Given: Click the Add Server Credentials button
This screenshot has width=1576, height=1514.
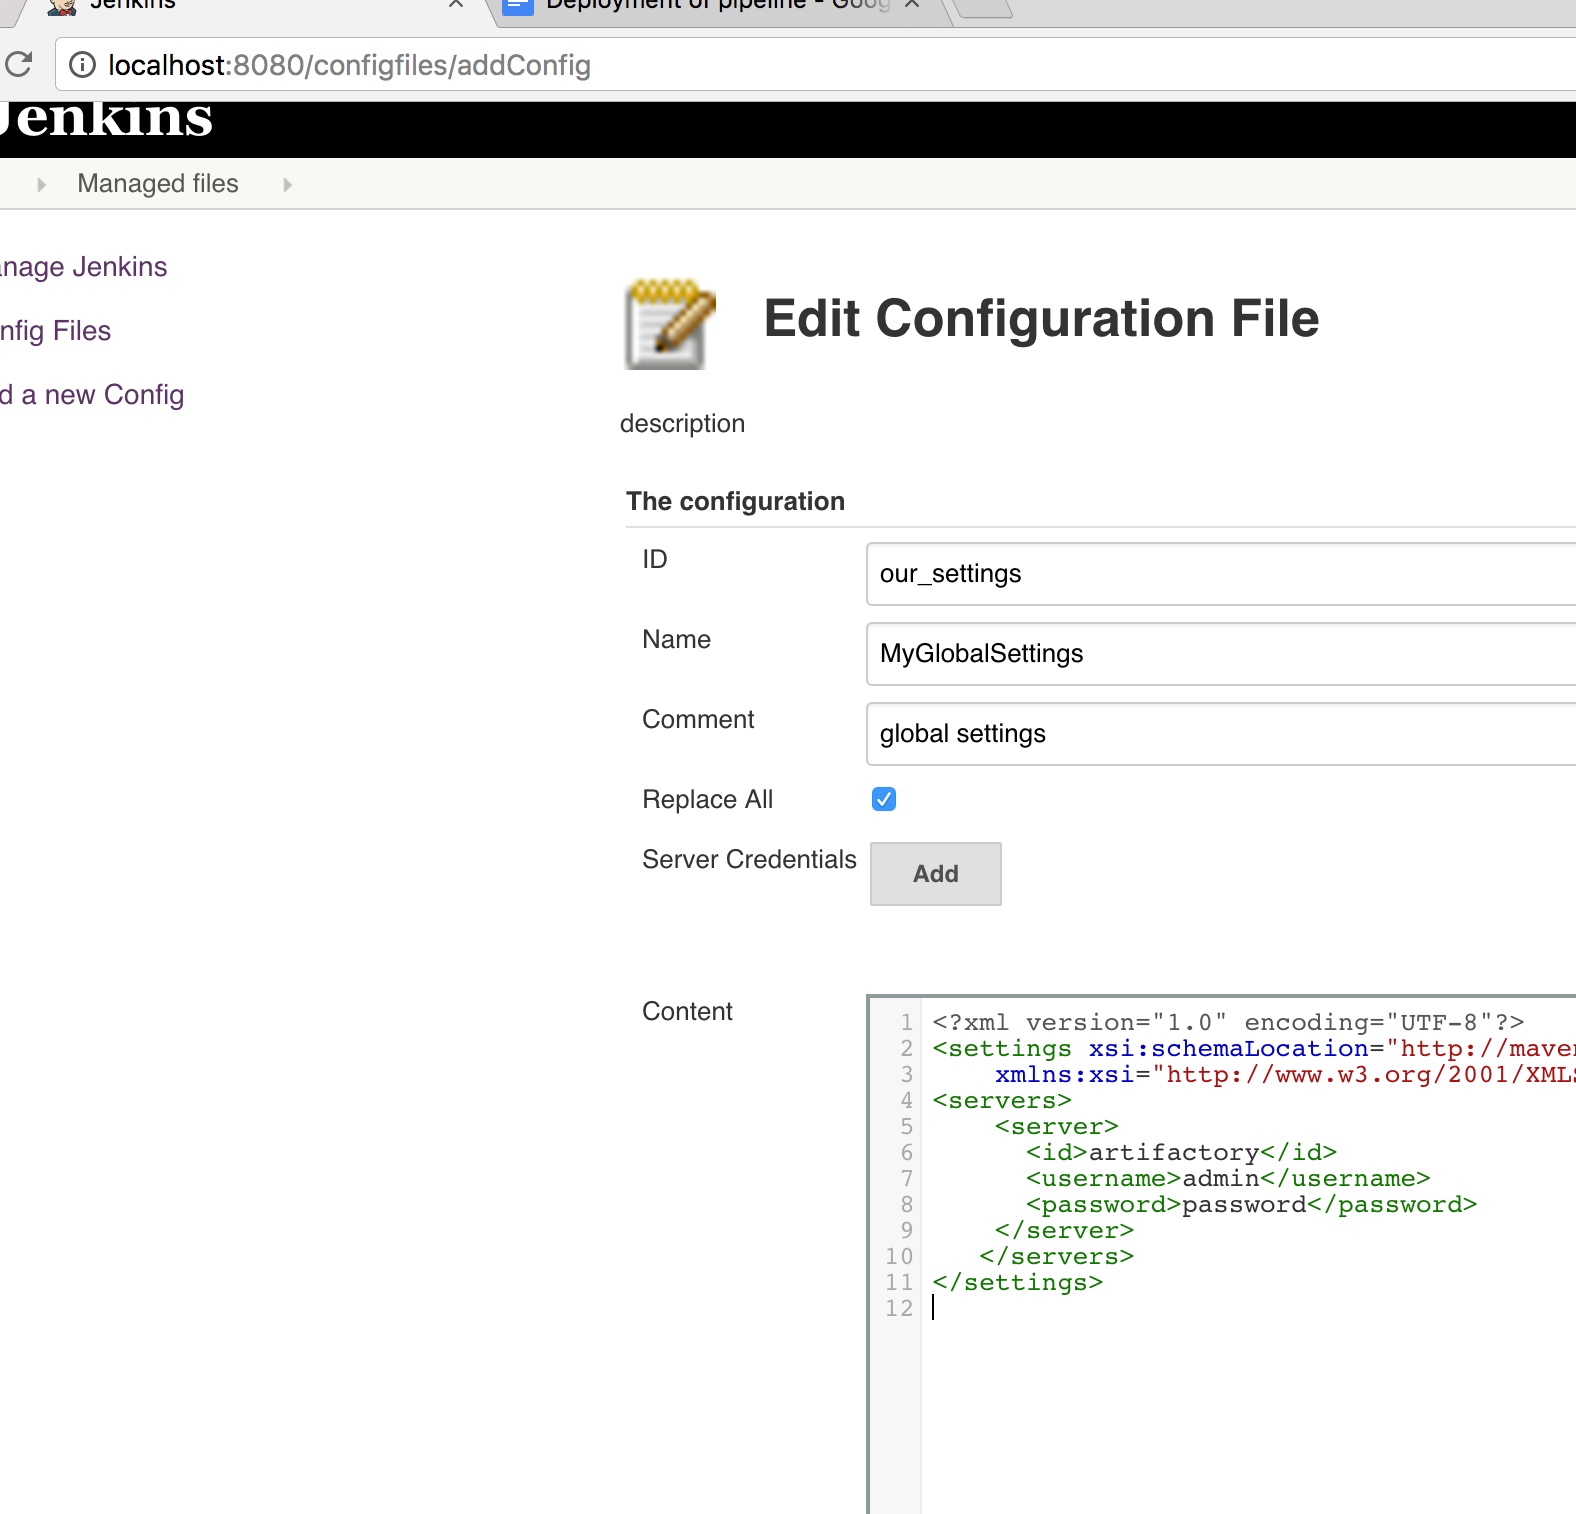Looking at the screenshot, I should [936, 874].
